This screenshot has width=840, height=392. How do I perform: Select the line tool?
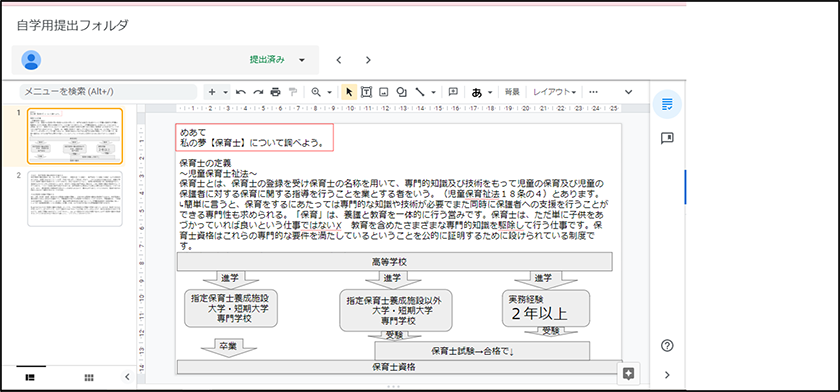[420, 92]
